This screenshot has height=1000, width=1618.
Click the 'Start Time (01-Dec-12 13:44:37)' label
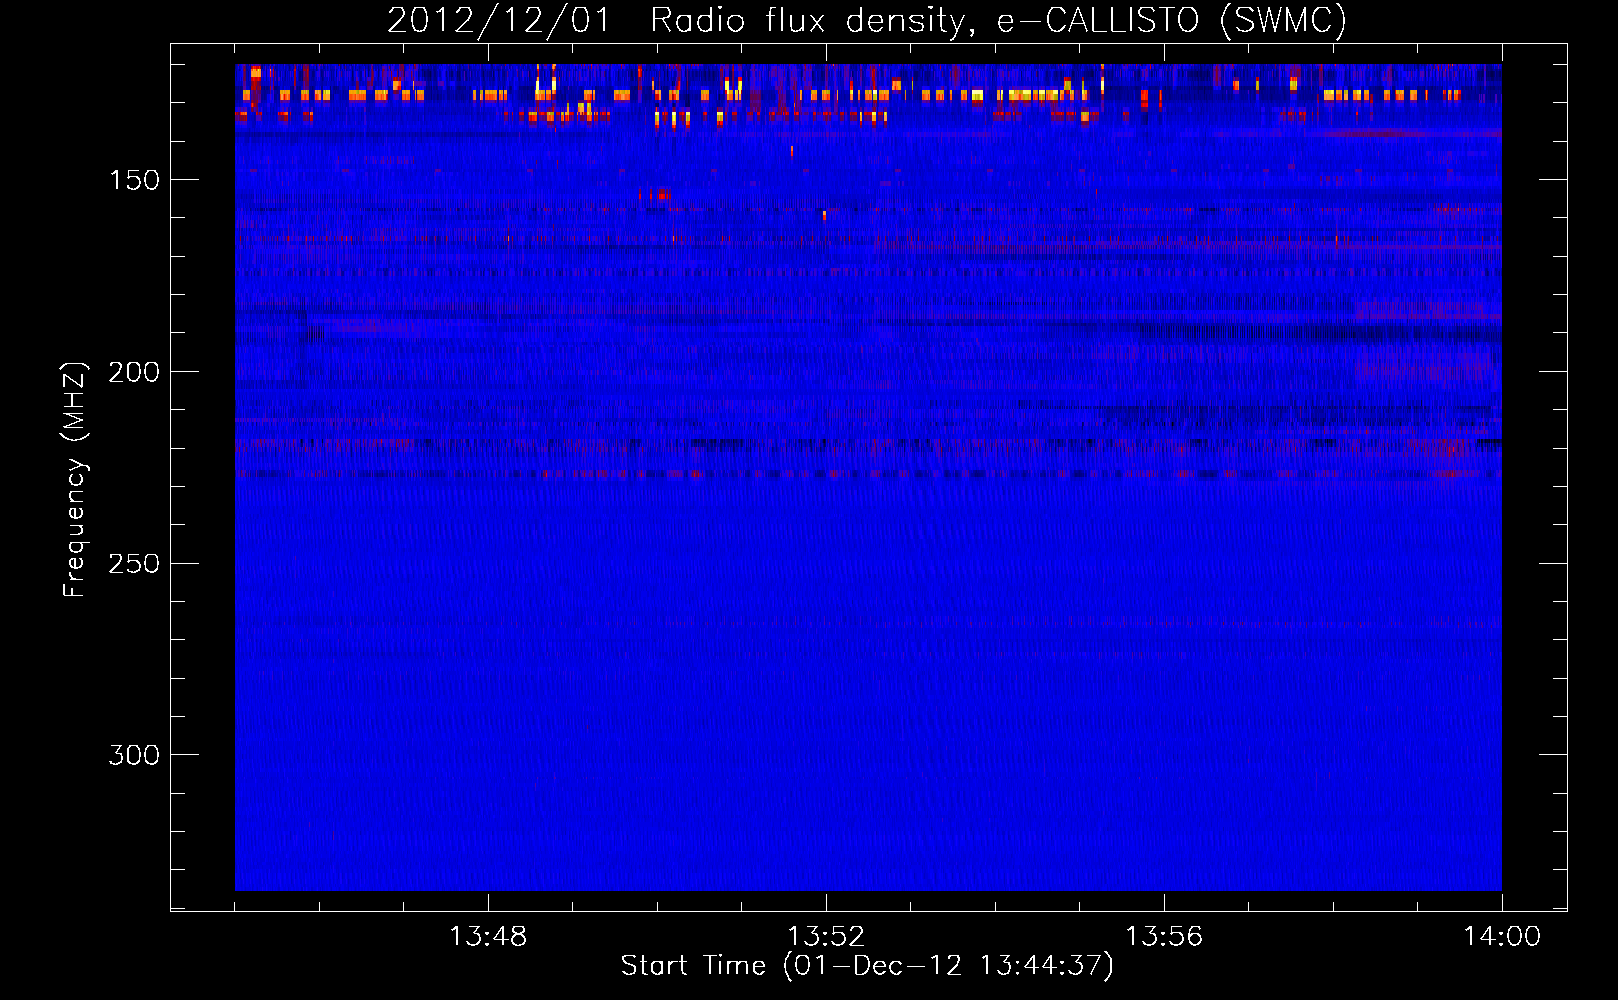(x=867, y=966)
